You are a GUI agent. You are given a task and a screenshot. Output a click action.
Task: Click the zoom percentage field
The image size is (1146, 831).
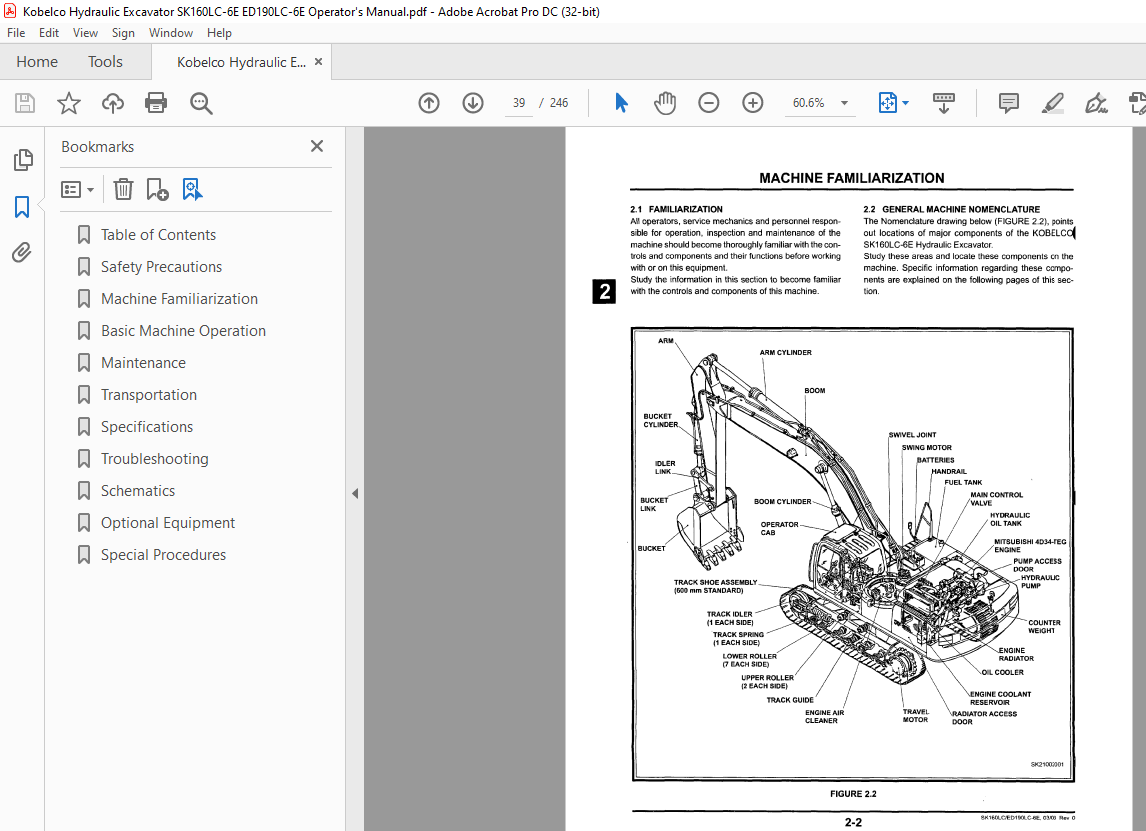[809, 103]
